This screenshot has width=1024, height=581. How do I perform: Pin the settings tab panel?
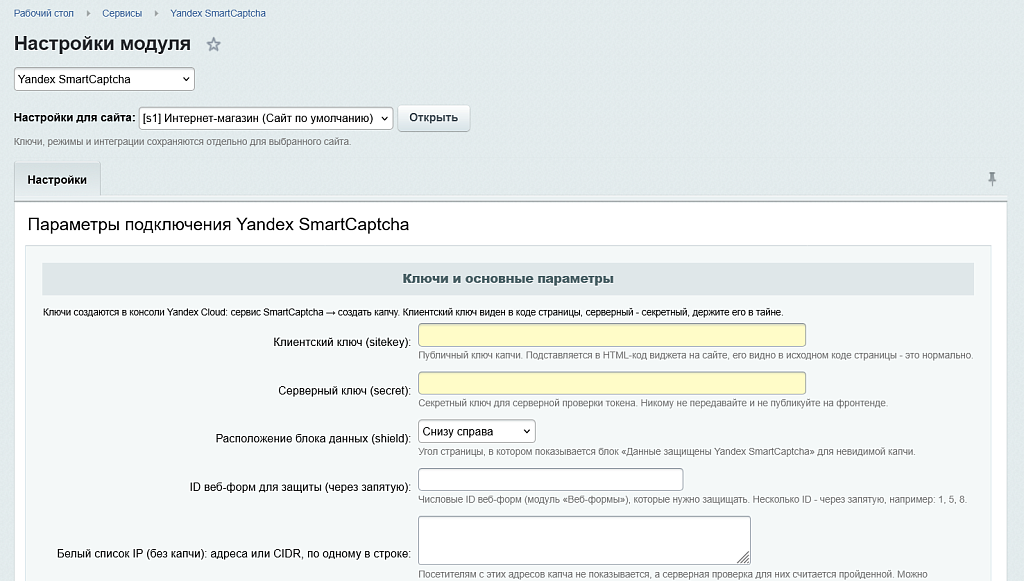click(991, 179)
